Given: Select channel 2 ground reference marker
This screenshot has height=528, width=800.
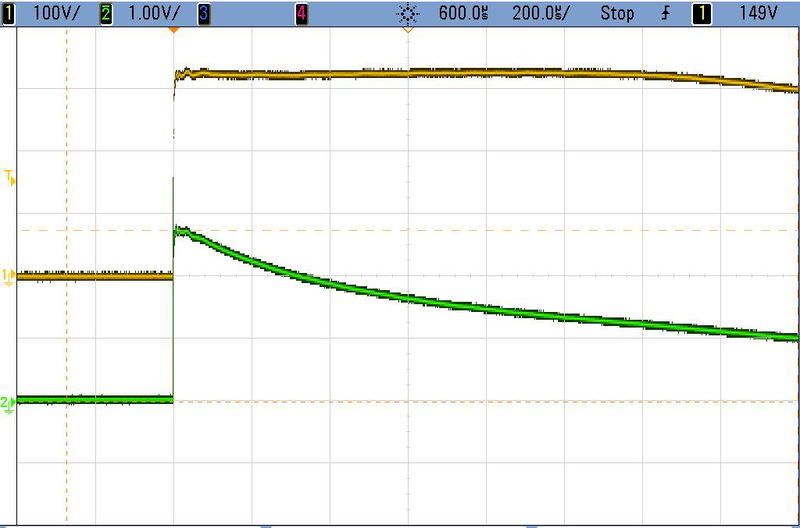Looking at the screenshot, I should click(8, 403).
